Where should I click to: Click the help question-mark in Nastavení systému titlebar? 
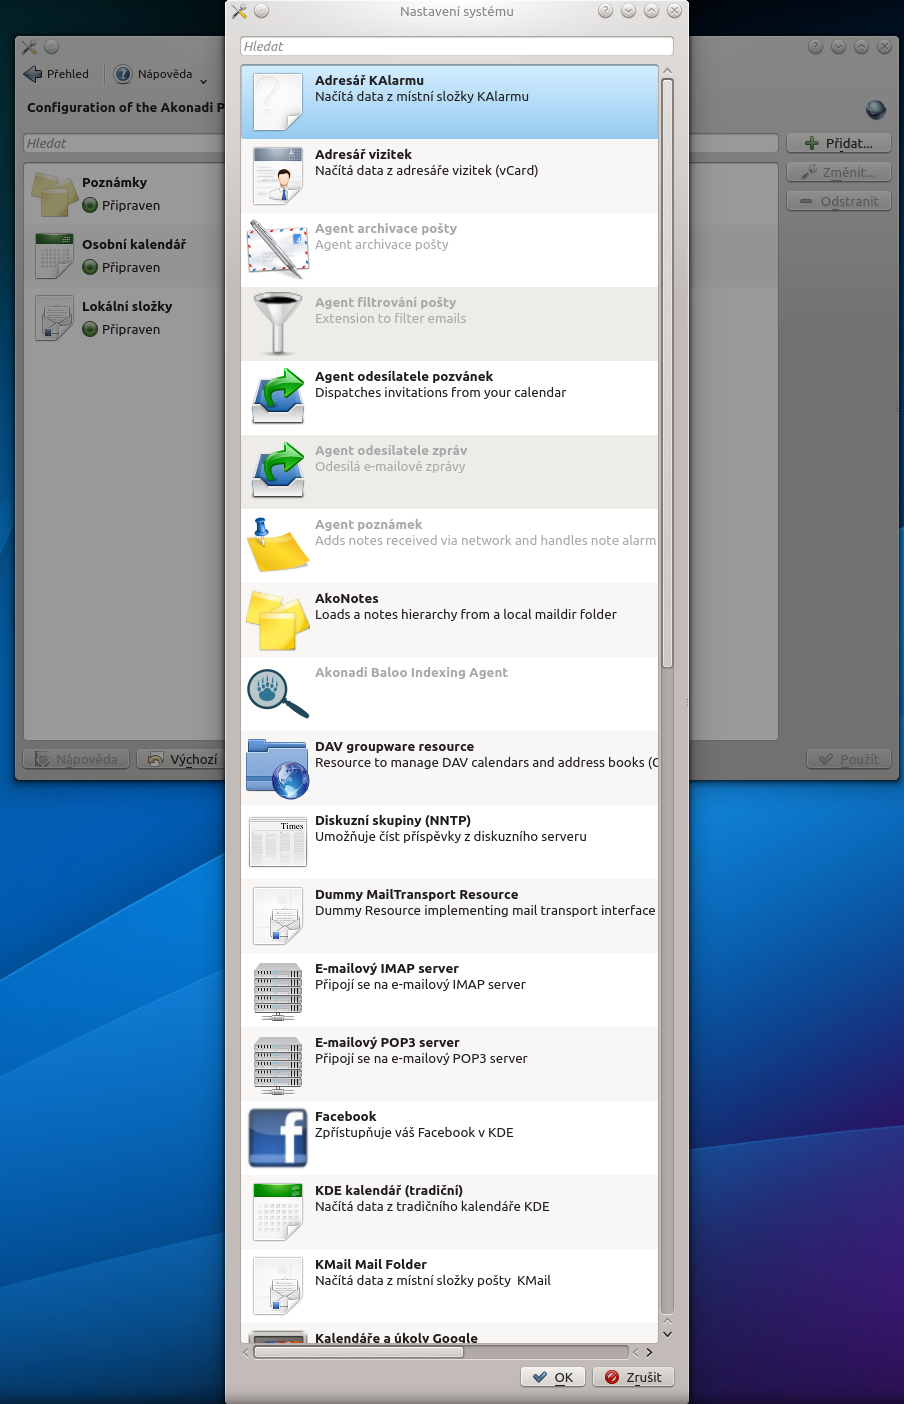coord(605,11)
